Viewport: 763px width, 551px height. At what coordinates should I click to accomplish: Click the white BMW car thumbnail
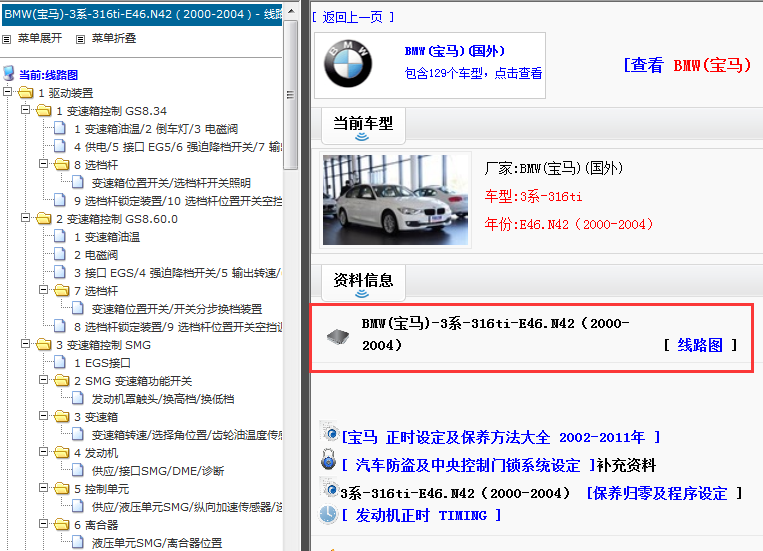point(395,200)
